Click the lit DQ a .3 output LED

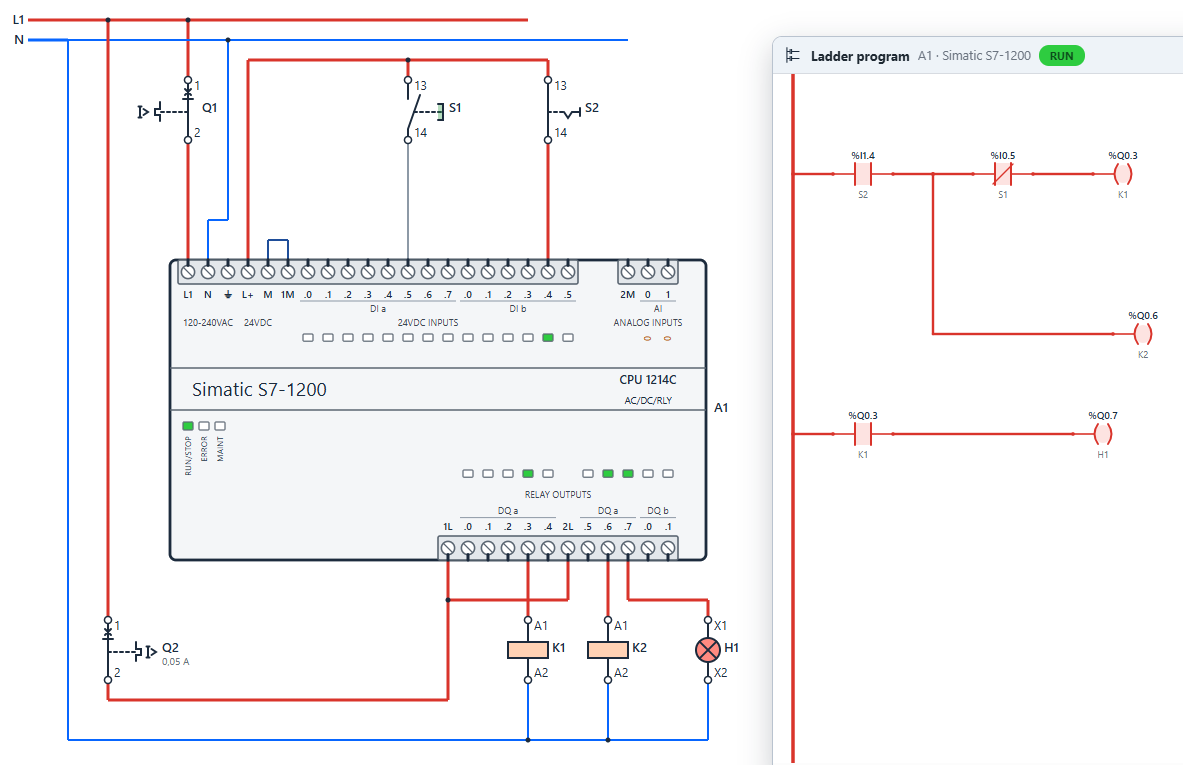pos(527,474)
